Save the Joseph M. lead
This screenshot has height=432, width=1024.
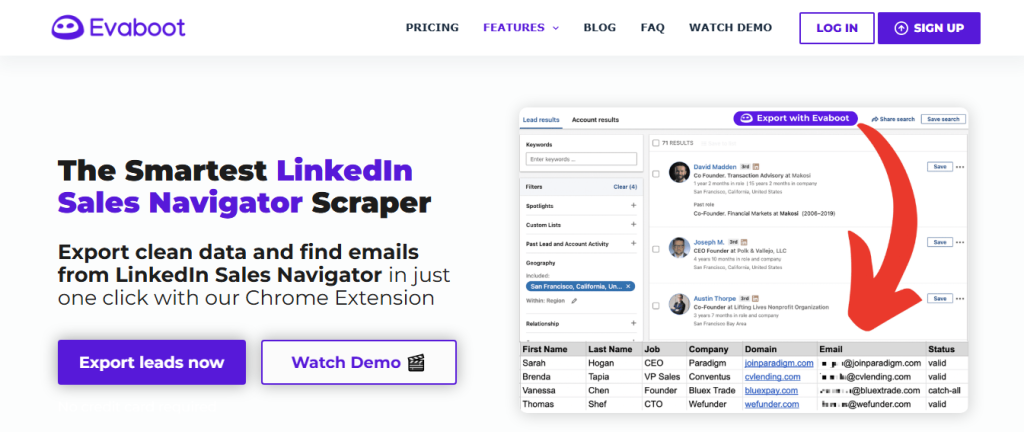tap(940, 242)
